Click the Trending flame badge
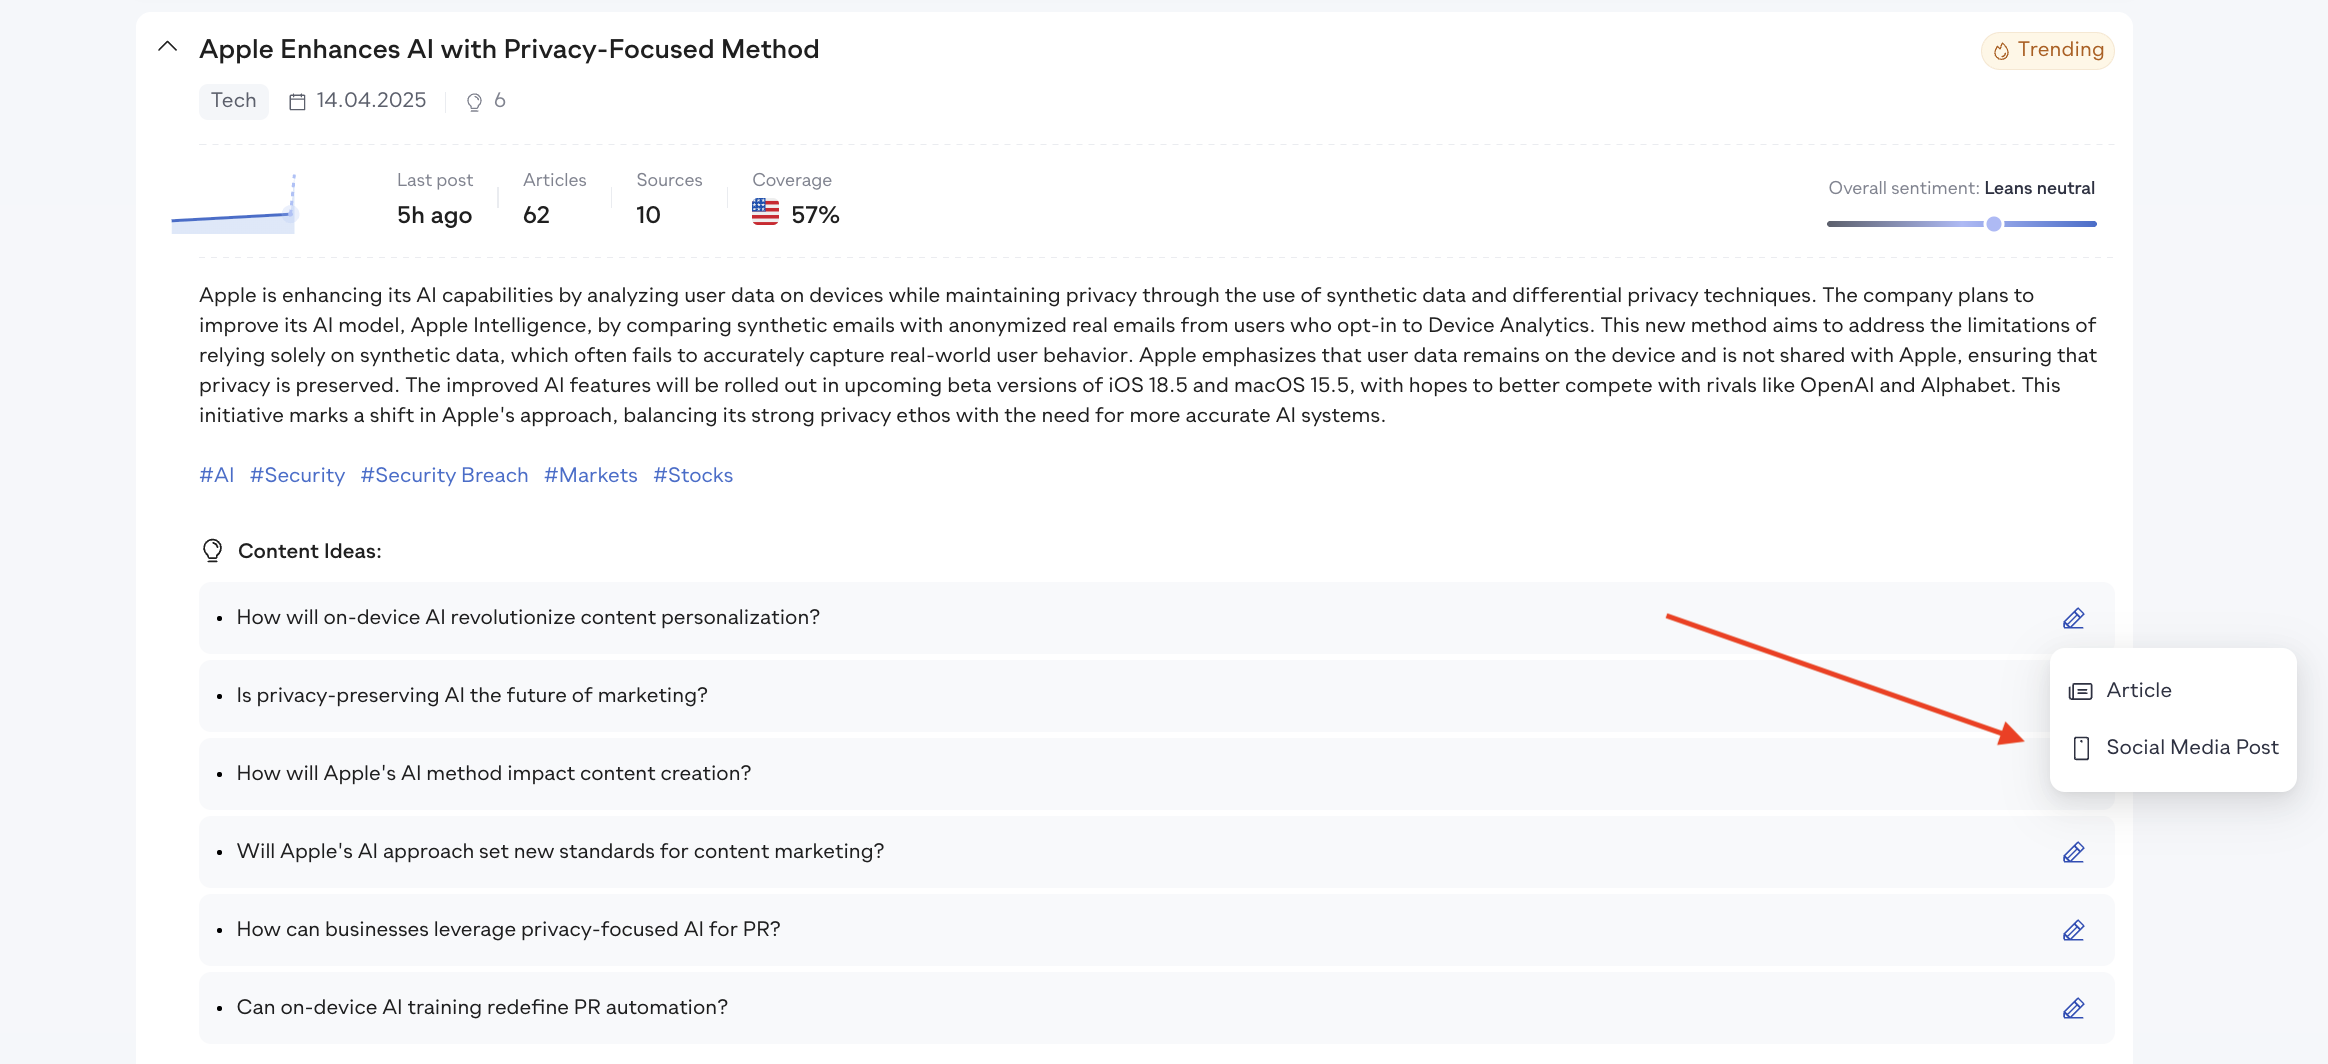This screenshot has height=1064, width=2328. pyautogui.click(x=2047, y=50)
